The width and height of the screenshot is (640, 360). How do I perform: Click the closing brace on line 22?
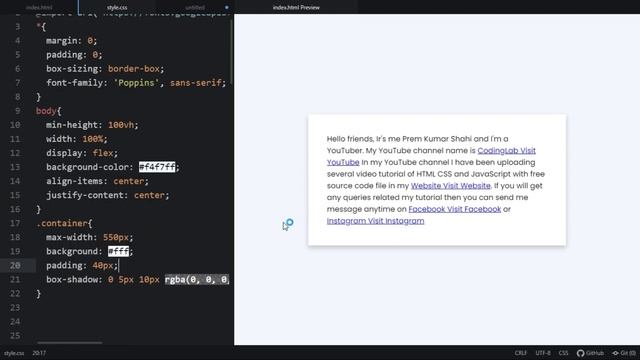click(x=39, y=293)
